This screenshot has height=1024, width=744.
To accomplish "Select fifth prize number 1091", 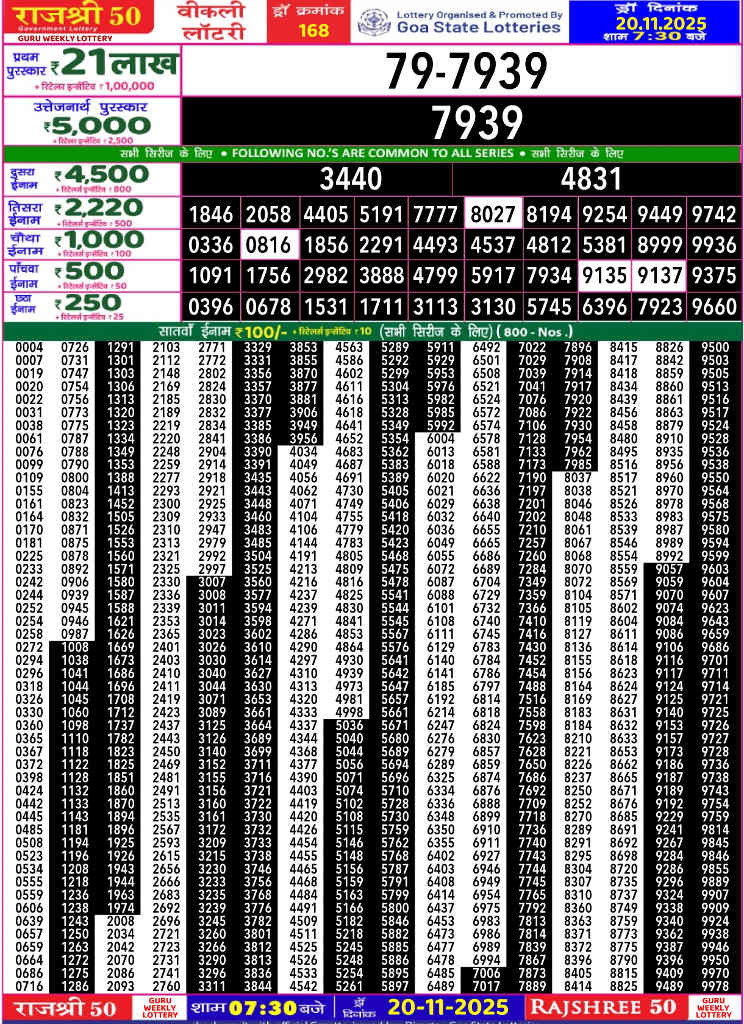I will (210, 276).
